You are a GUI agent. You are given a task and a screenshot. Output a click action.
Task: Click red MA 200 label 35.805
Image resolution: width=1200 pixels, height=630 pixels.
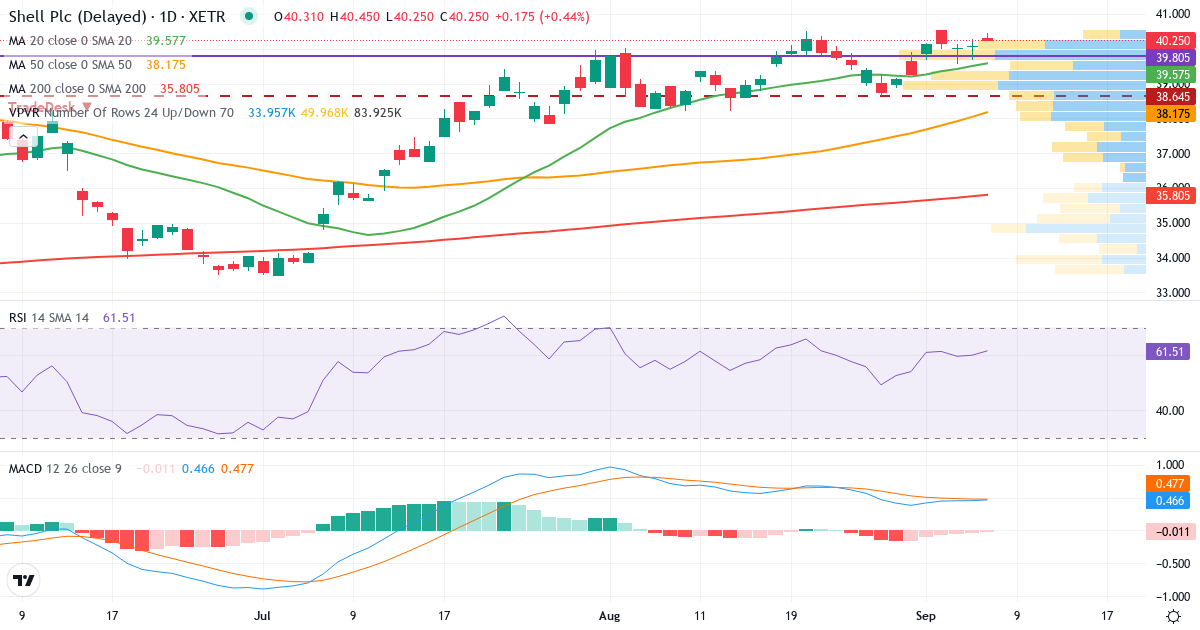pos(1172,196)
